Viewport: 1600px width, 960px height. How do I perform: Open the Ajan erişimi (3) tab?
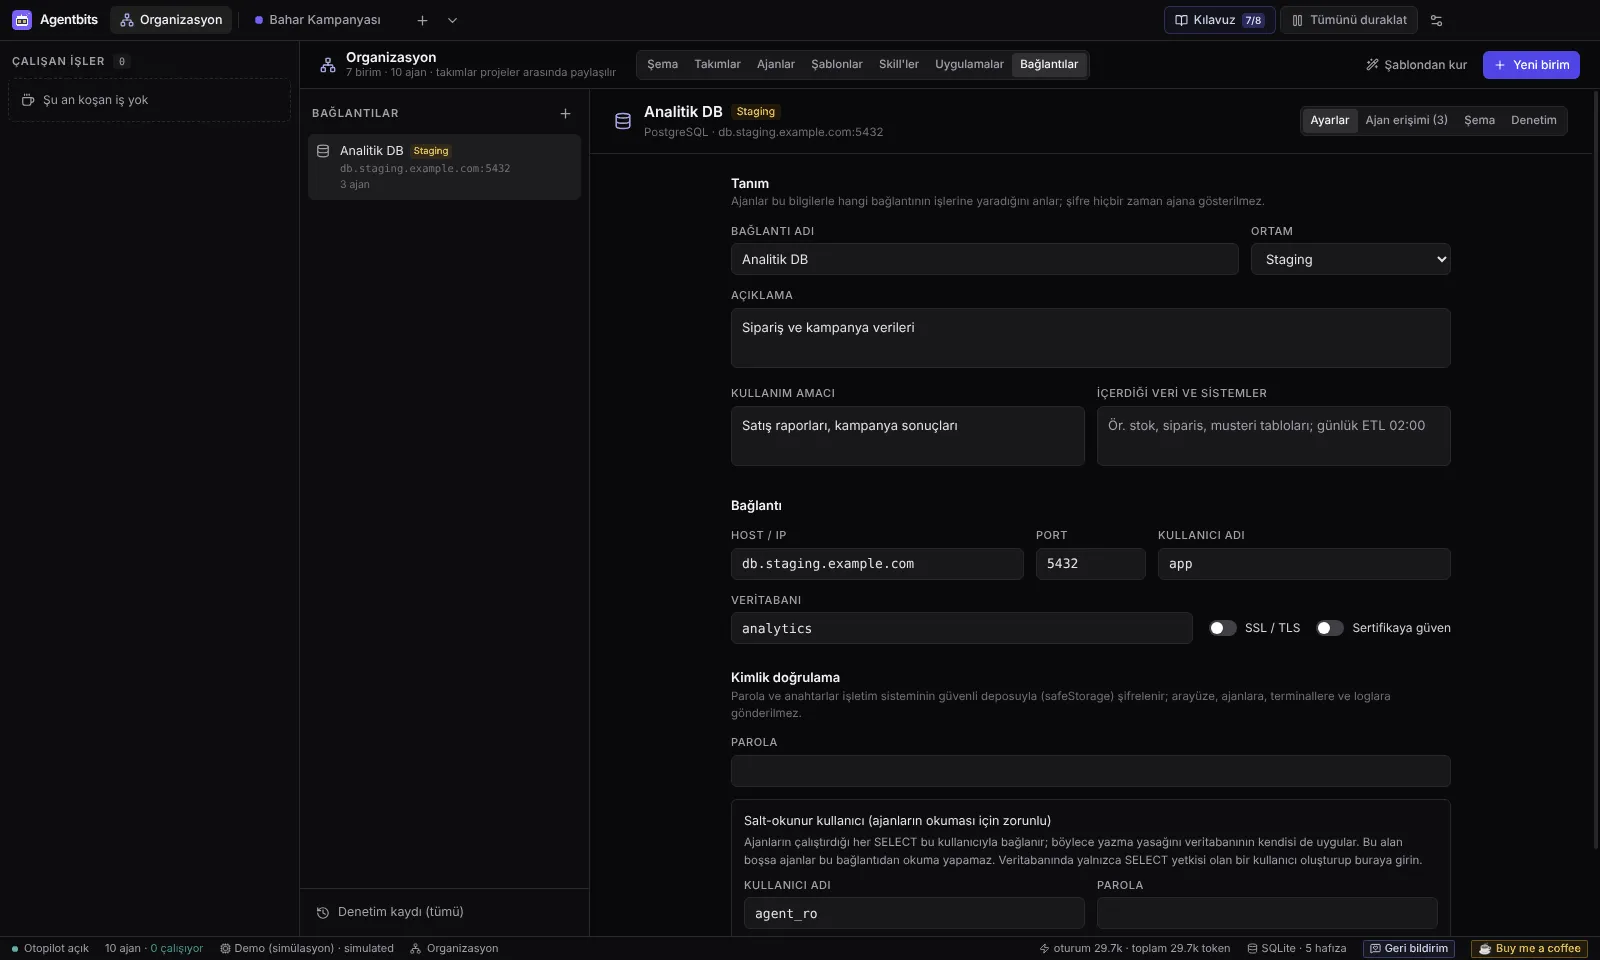[1406, 121]
